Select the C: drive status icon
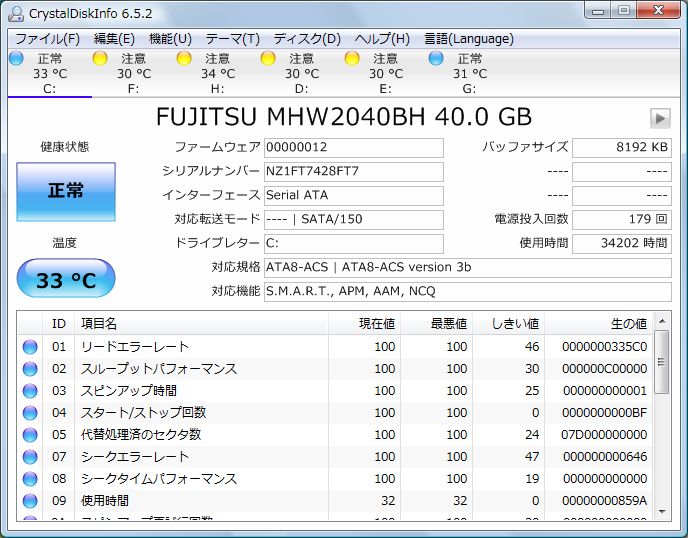The image size is (688, 538). [x=17, y=58]
